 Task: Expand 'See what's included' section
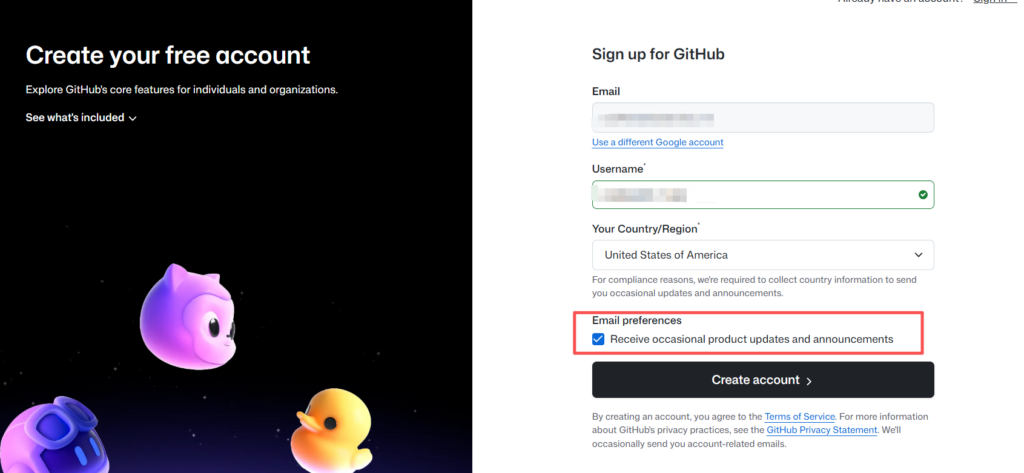76,118
